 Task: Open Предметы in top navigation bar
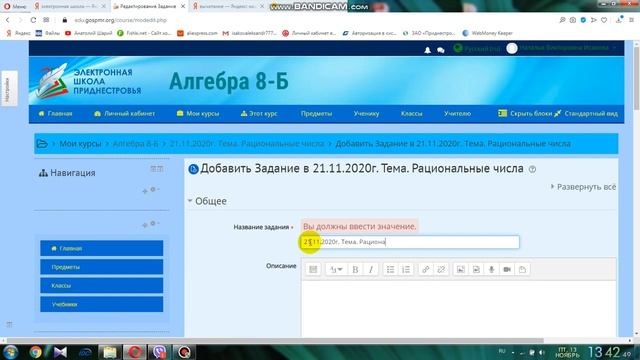pyautogui.click(x=316, y=113)
